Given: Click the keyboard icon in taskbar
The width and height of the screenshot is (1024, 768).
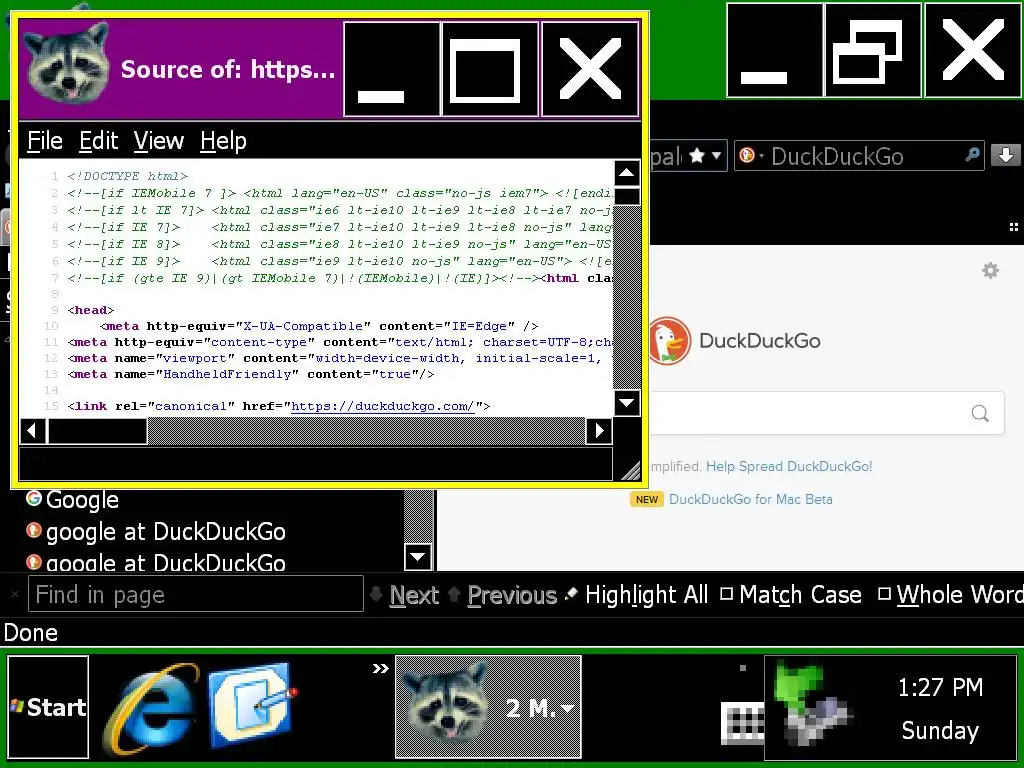Looking at the screenshot, I should (x=742, y=723).
